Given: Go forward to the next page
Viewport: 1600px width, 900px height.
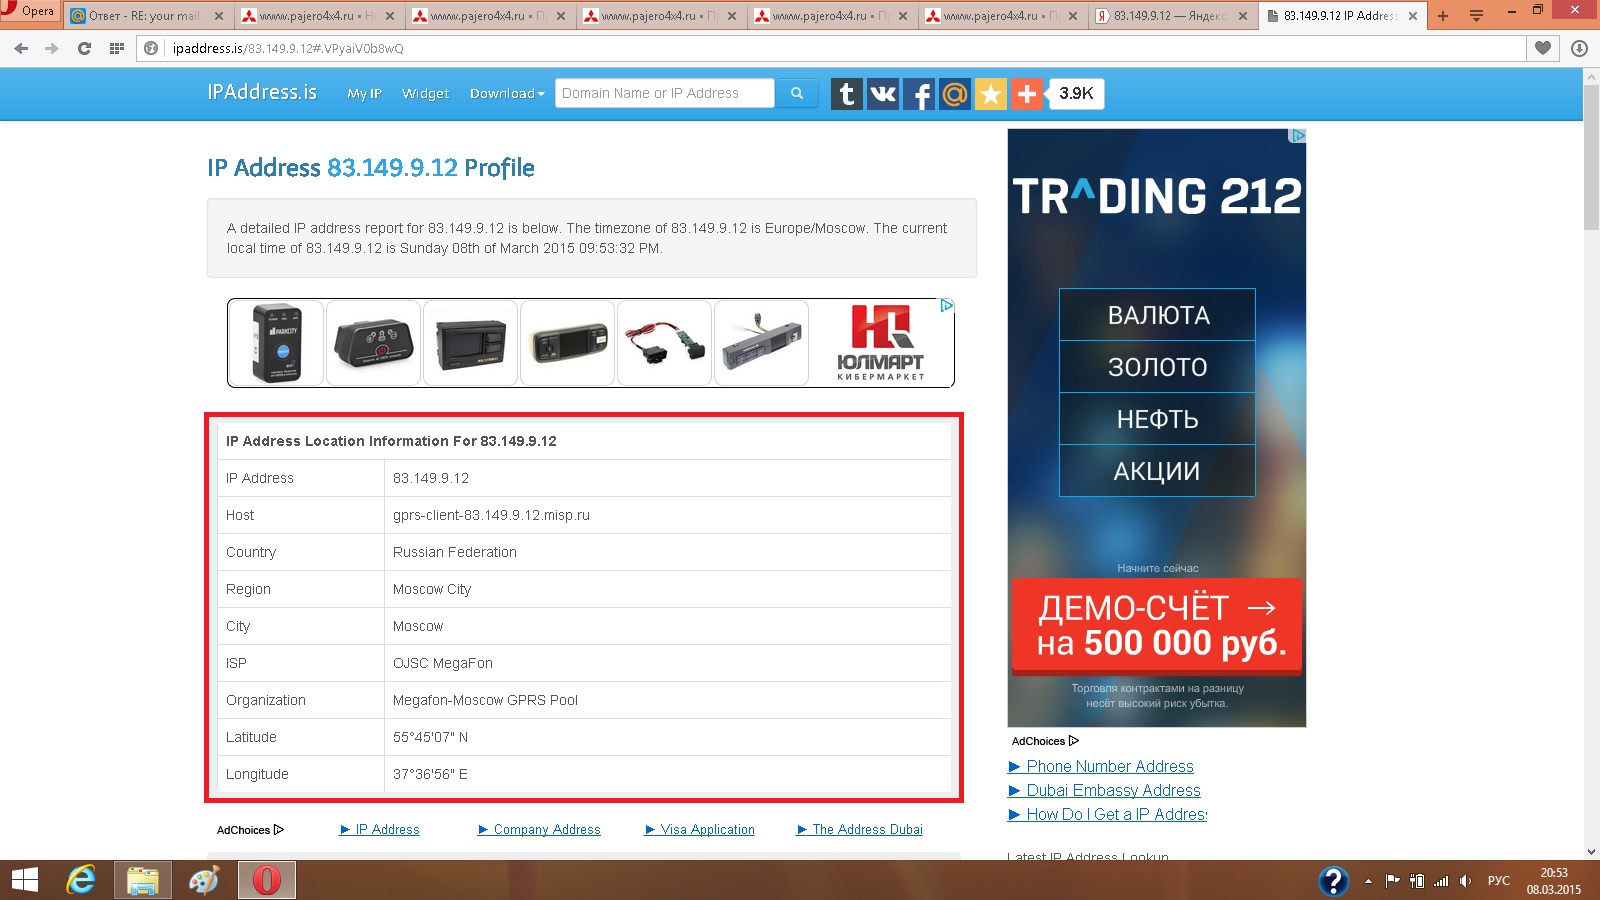Looking at the screenshot, I should point(52,48).
